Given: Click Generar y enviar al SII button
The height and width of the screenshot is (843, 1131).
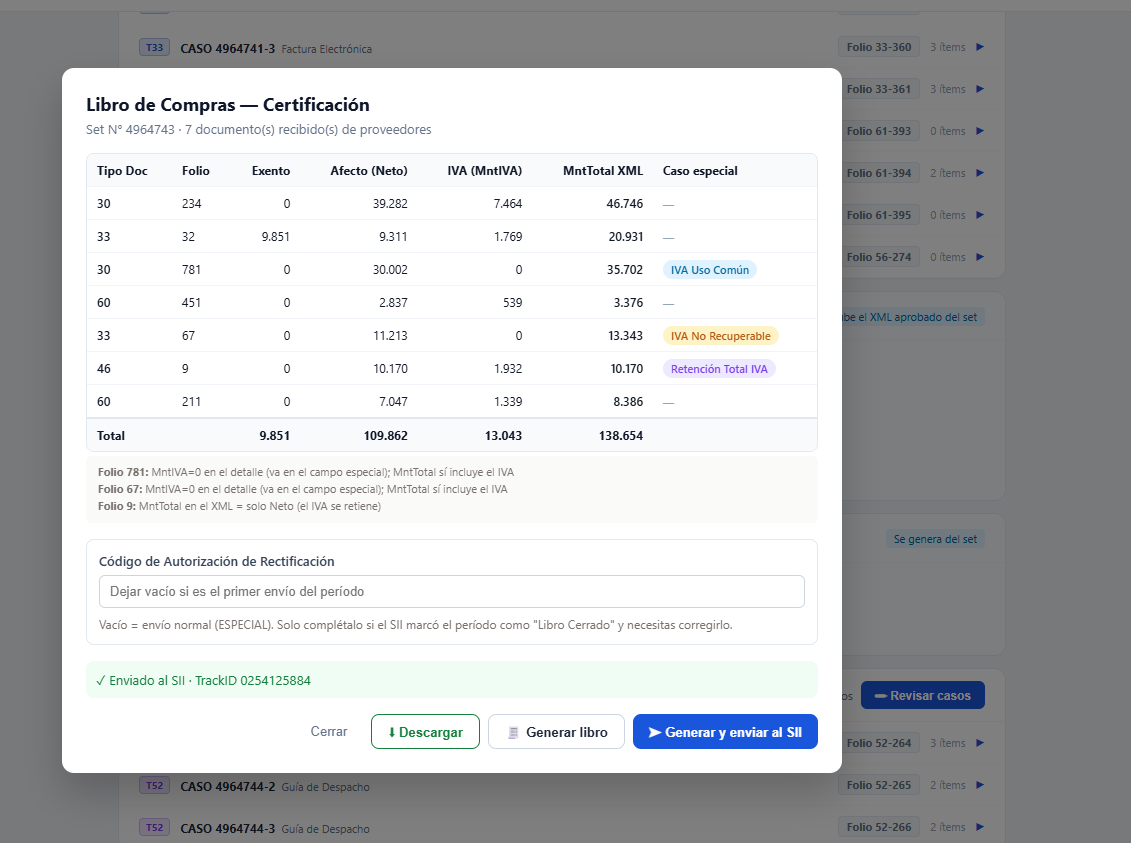Looking at the screenshot, I should pos(725,731).
